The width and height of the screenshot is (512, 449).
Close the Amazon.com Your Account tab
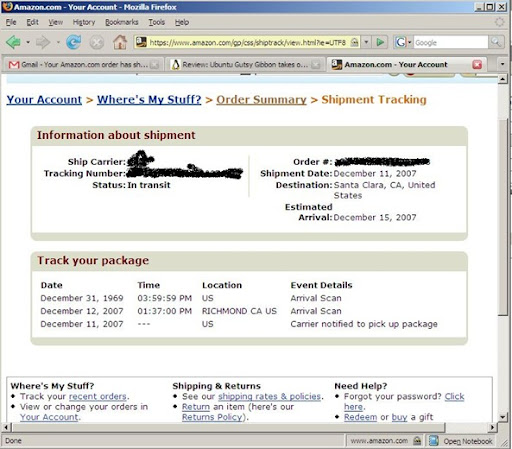click(477, 64)
